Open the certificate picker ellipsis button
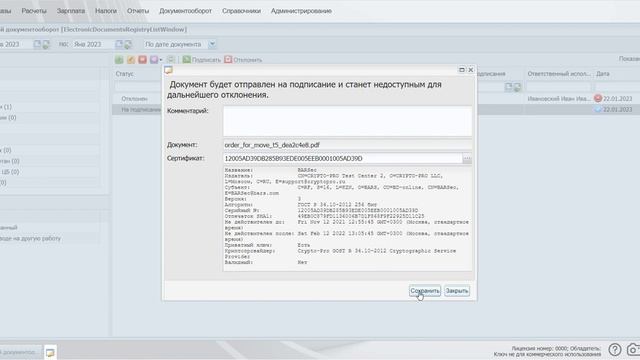 click(x=467, y=159)
